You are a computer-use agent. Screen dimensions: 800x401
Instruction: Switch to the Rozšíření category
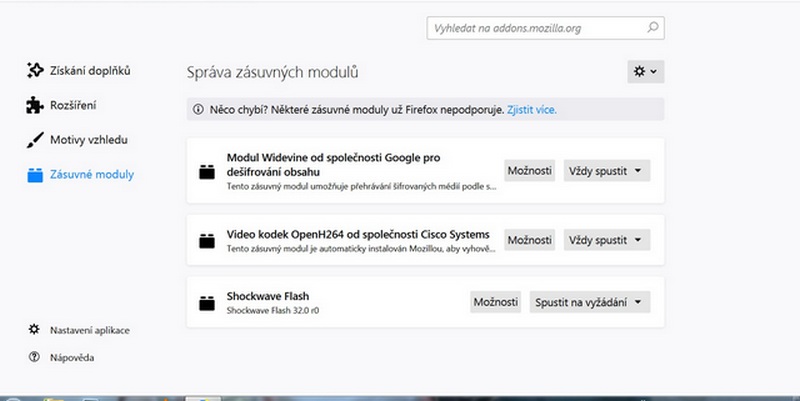72,105
